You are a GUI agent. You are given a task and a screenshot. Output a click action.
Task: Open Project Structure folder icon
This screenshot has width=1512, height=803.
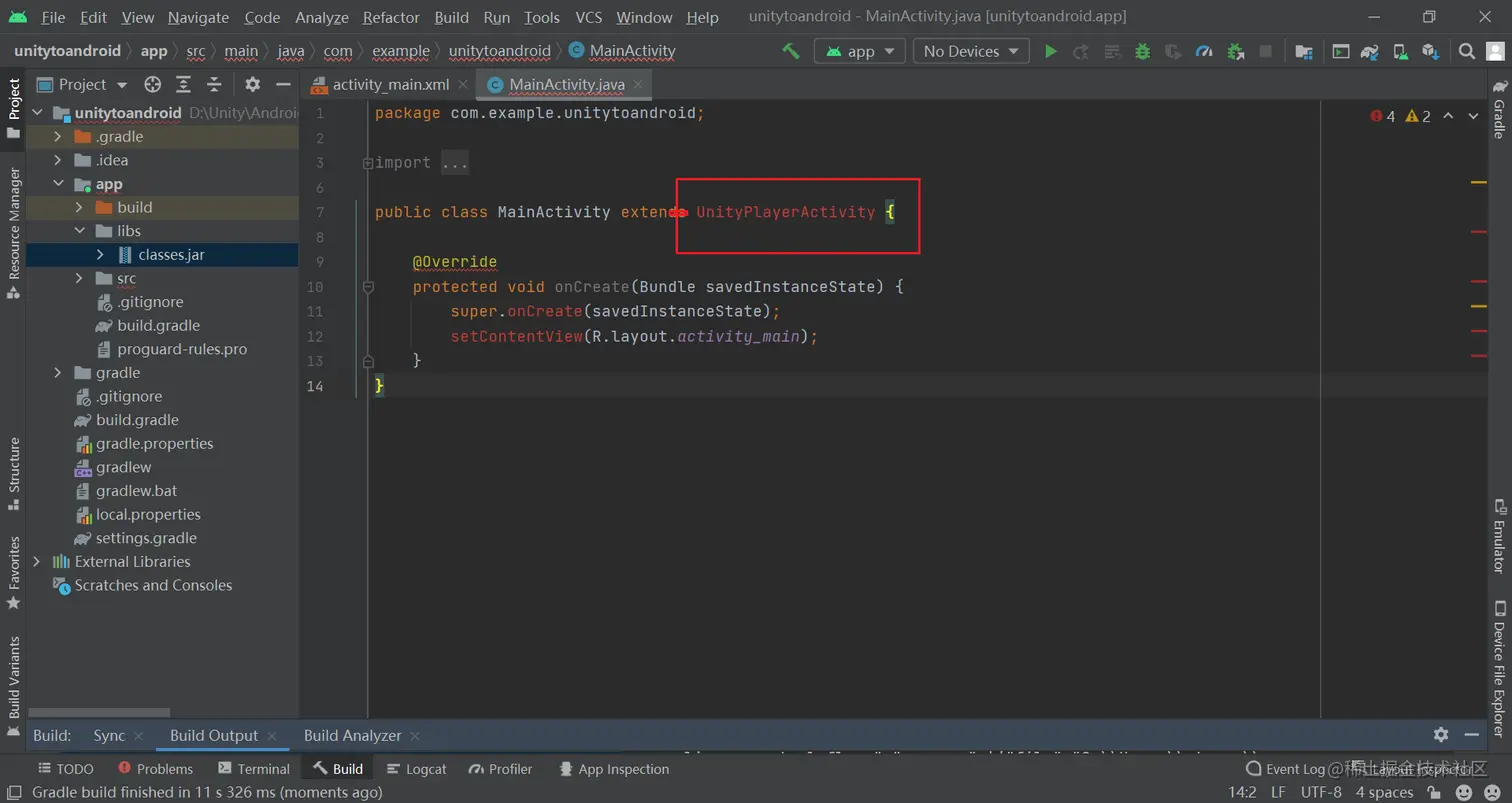pyautogui.click(x=1303, y=51)
